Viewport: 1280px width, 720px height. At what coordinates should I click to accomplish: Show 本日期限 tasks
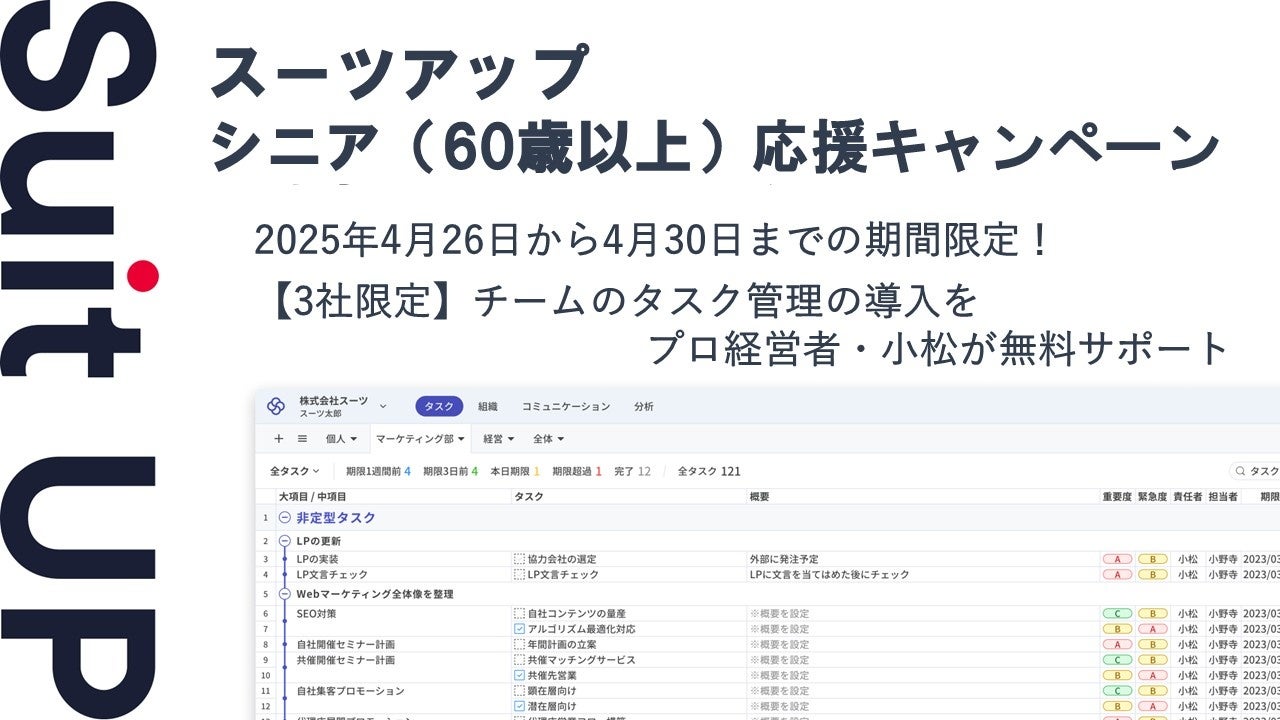tap(515, 471)
